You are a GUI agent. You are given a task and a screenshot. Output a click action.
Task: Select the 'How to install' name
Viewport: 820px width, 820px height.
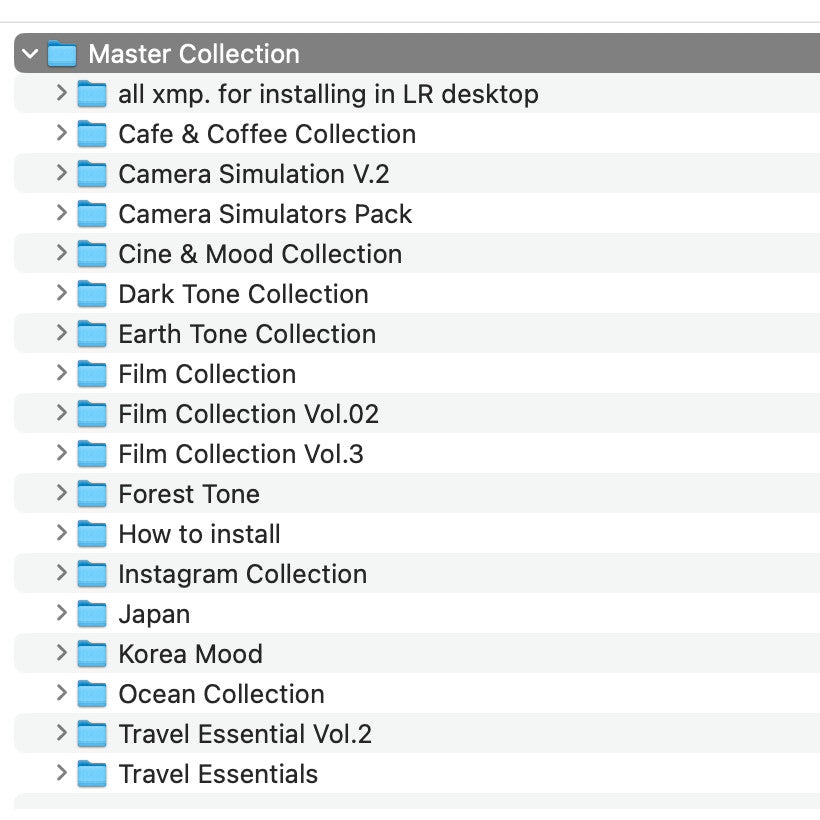click(200, 534)
